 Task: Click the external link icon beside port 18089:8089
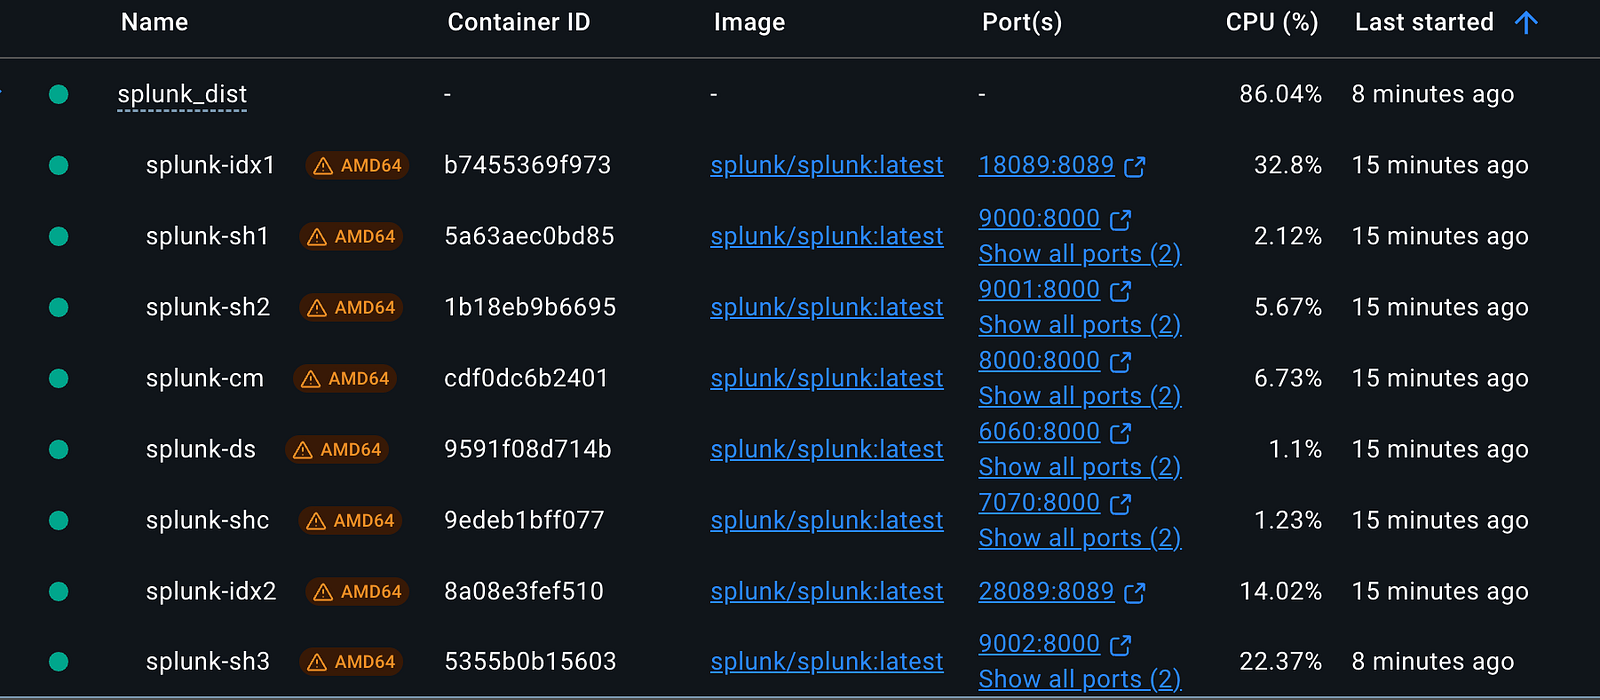click(x=1134, y=167)
